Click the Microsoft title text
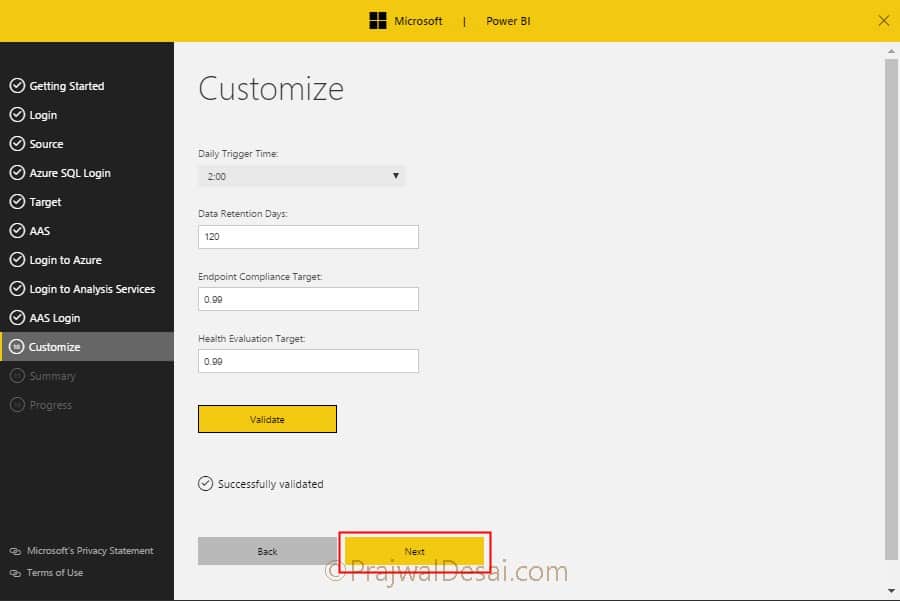The image size is (900, 601). 418,21
